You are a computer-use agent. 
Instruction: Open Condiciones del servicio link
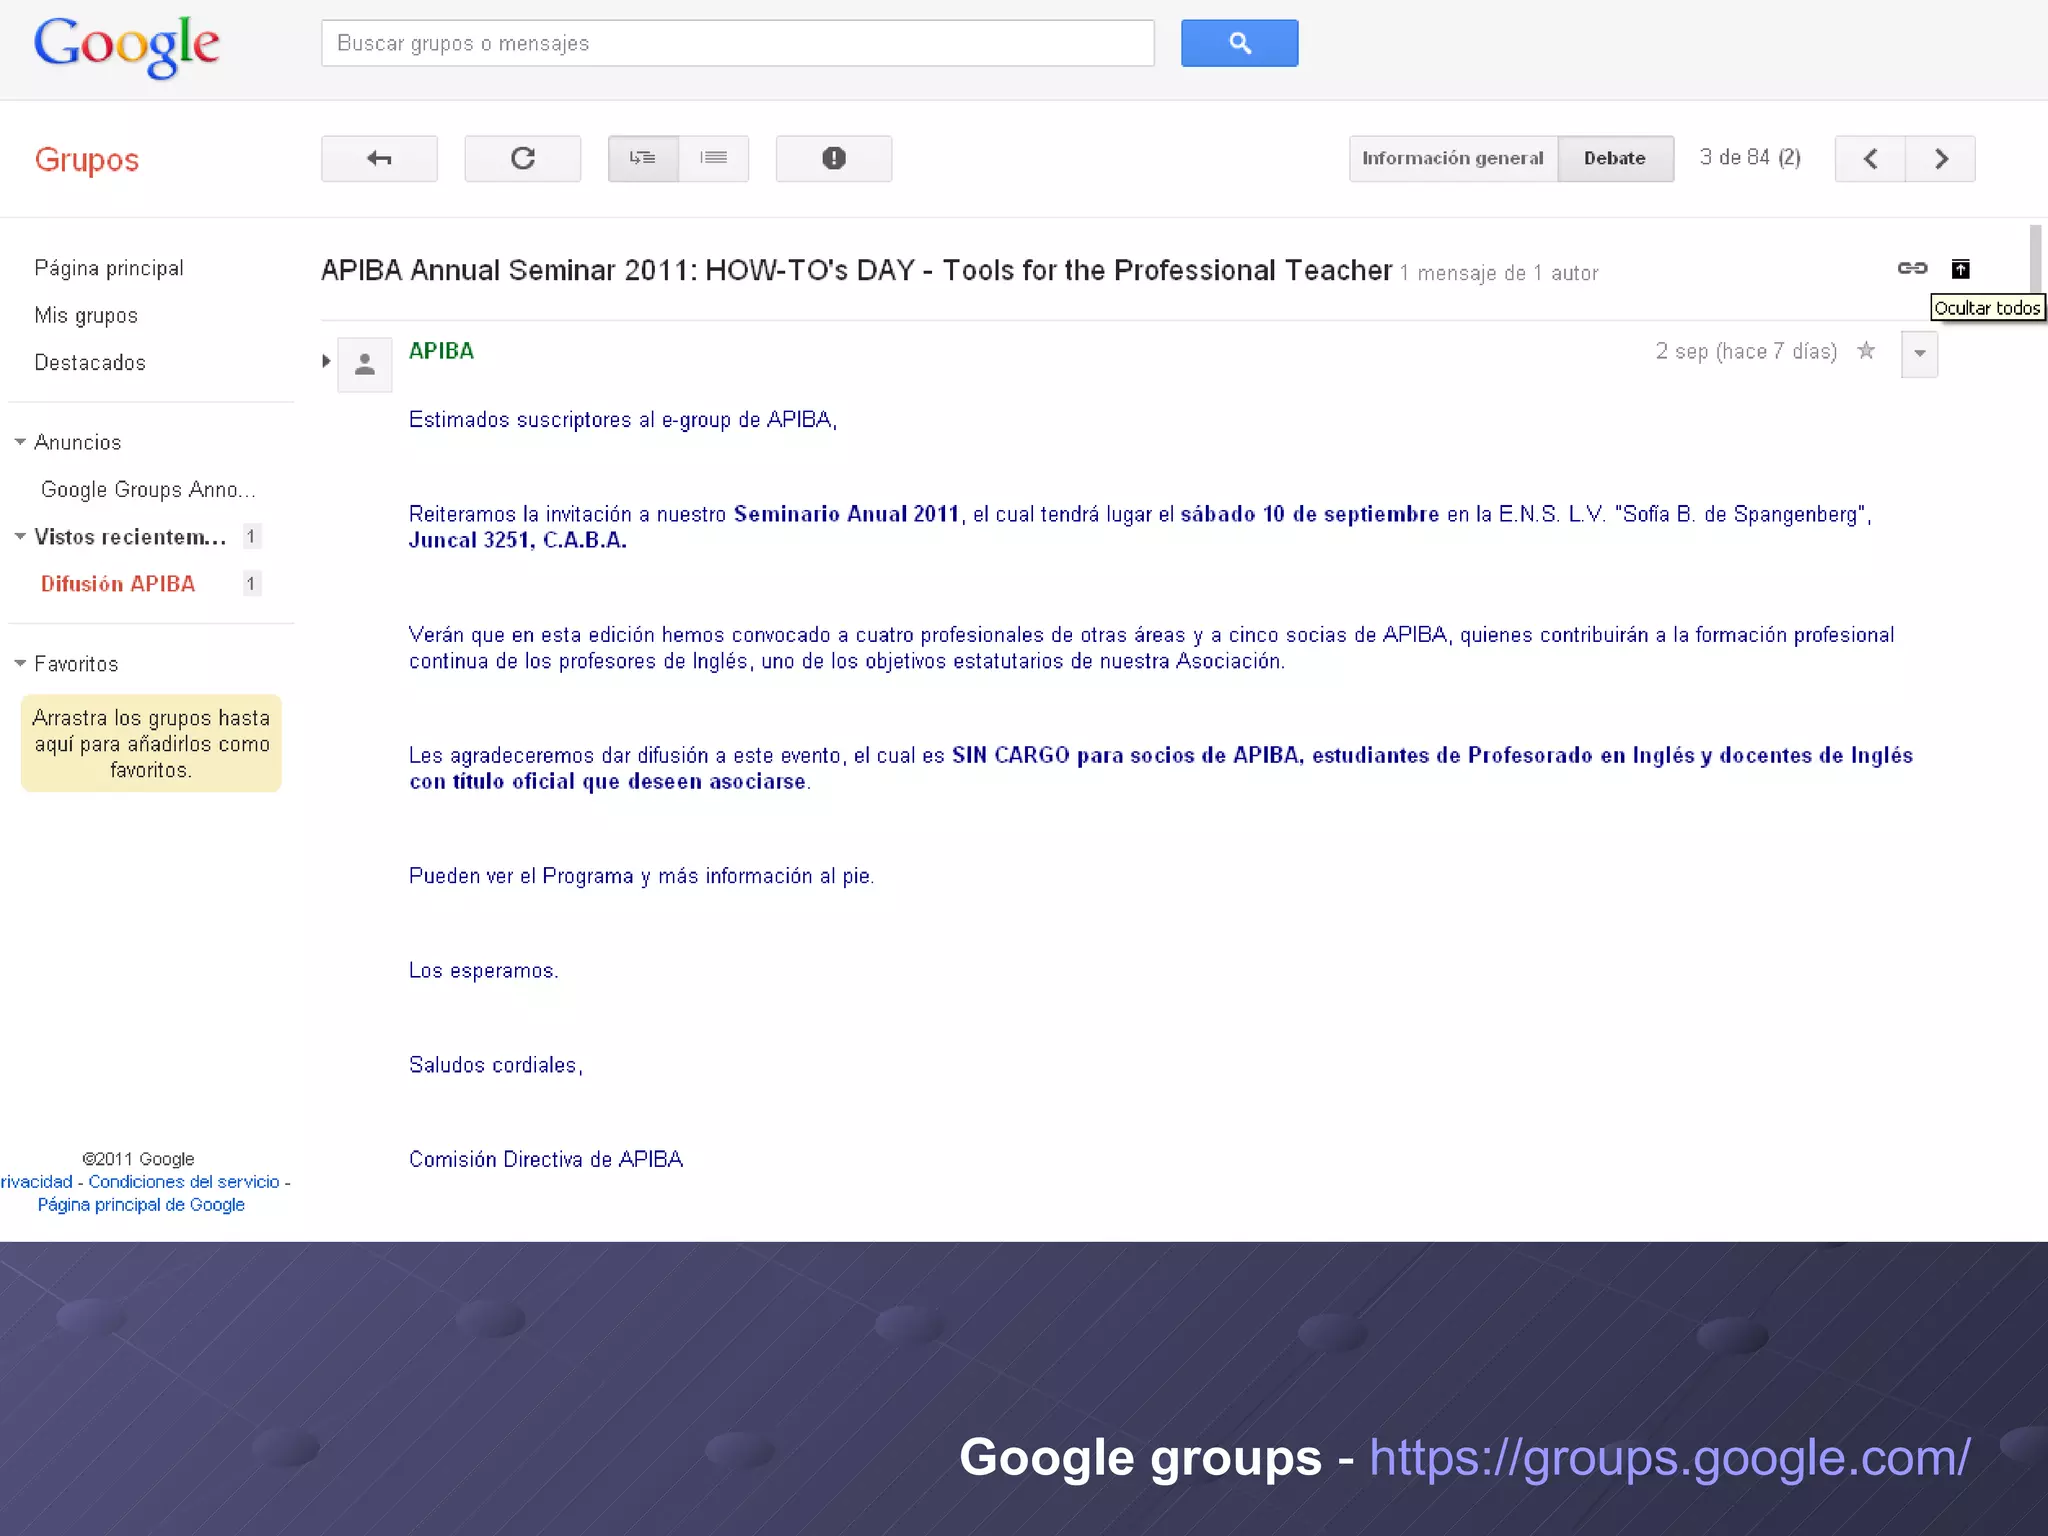(184, 1182)
